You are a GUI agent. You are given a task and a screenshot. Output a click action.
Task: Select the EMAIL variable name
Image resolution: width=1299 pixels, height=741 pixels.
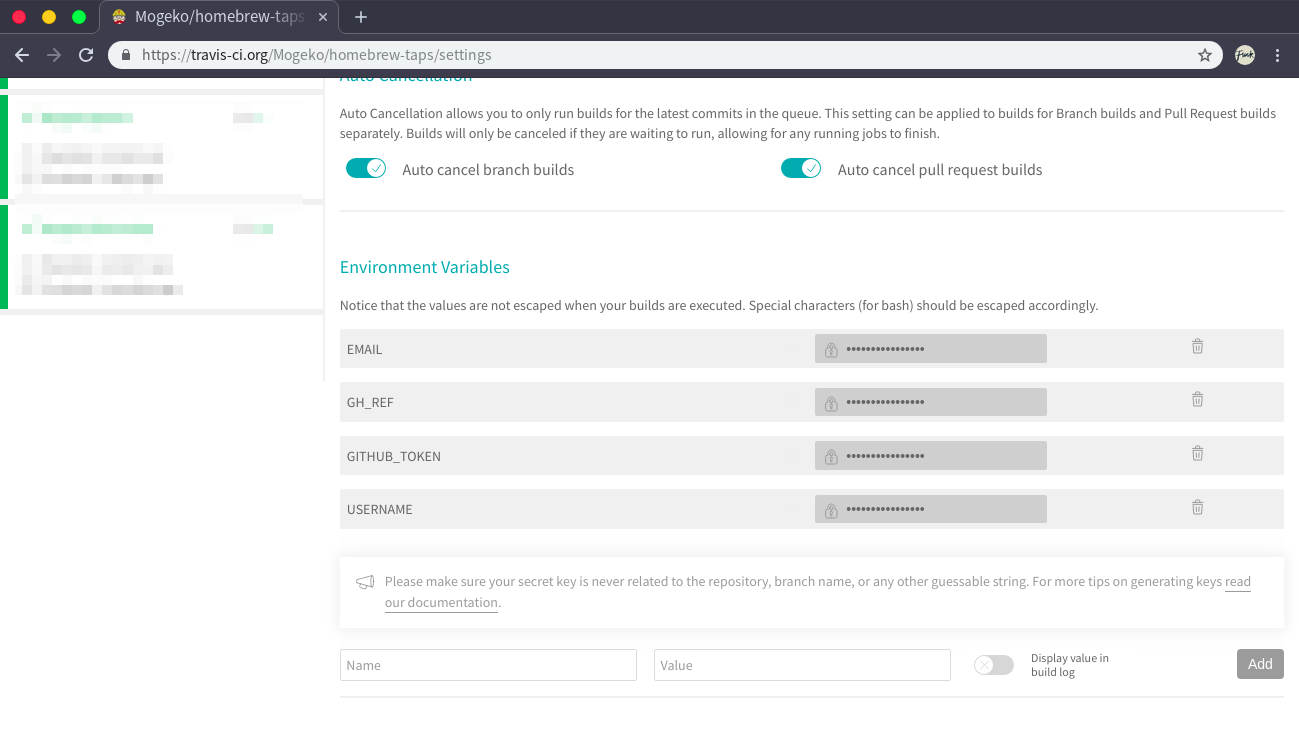[x=364, y=350]
